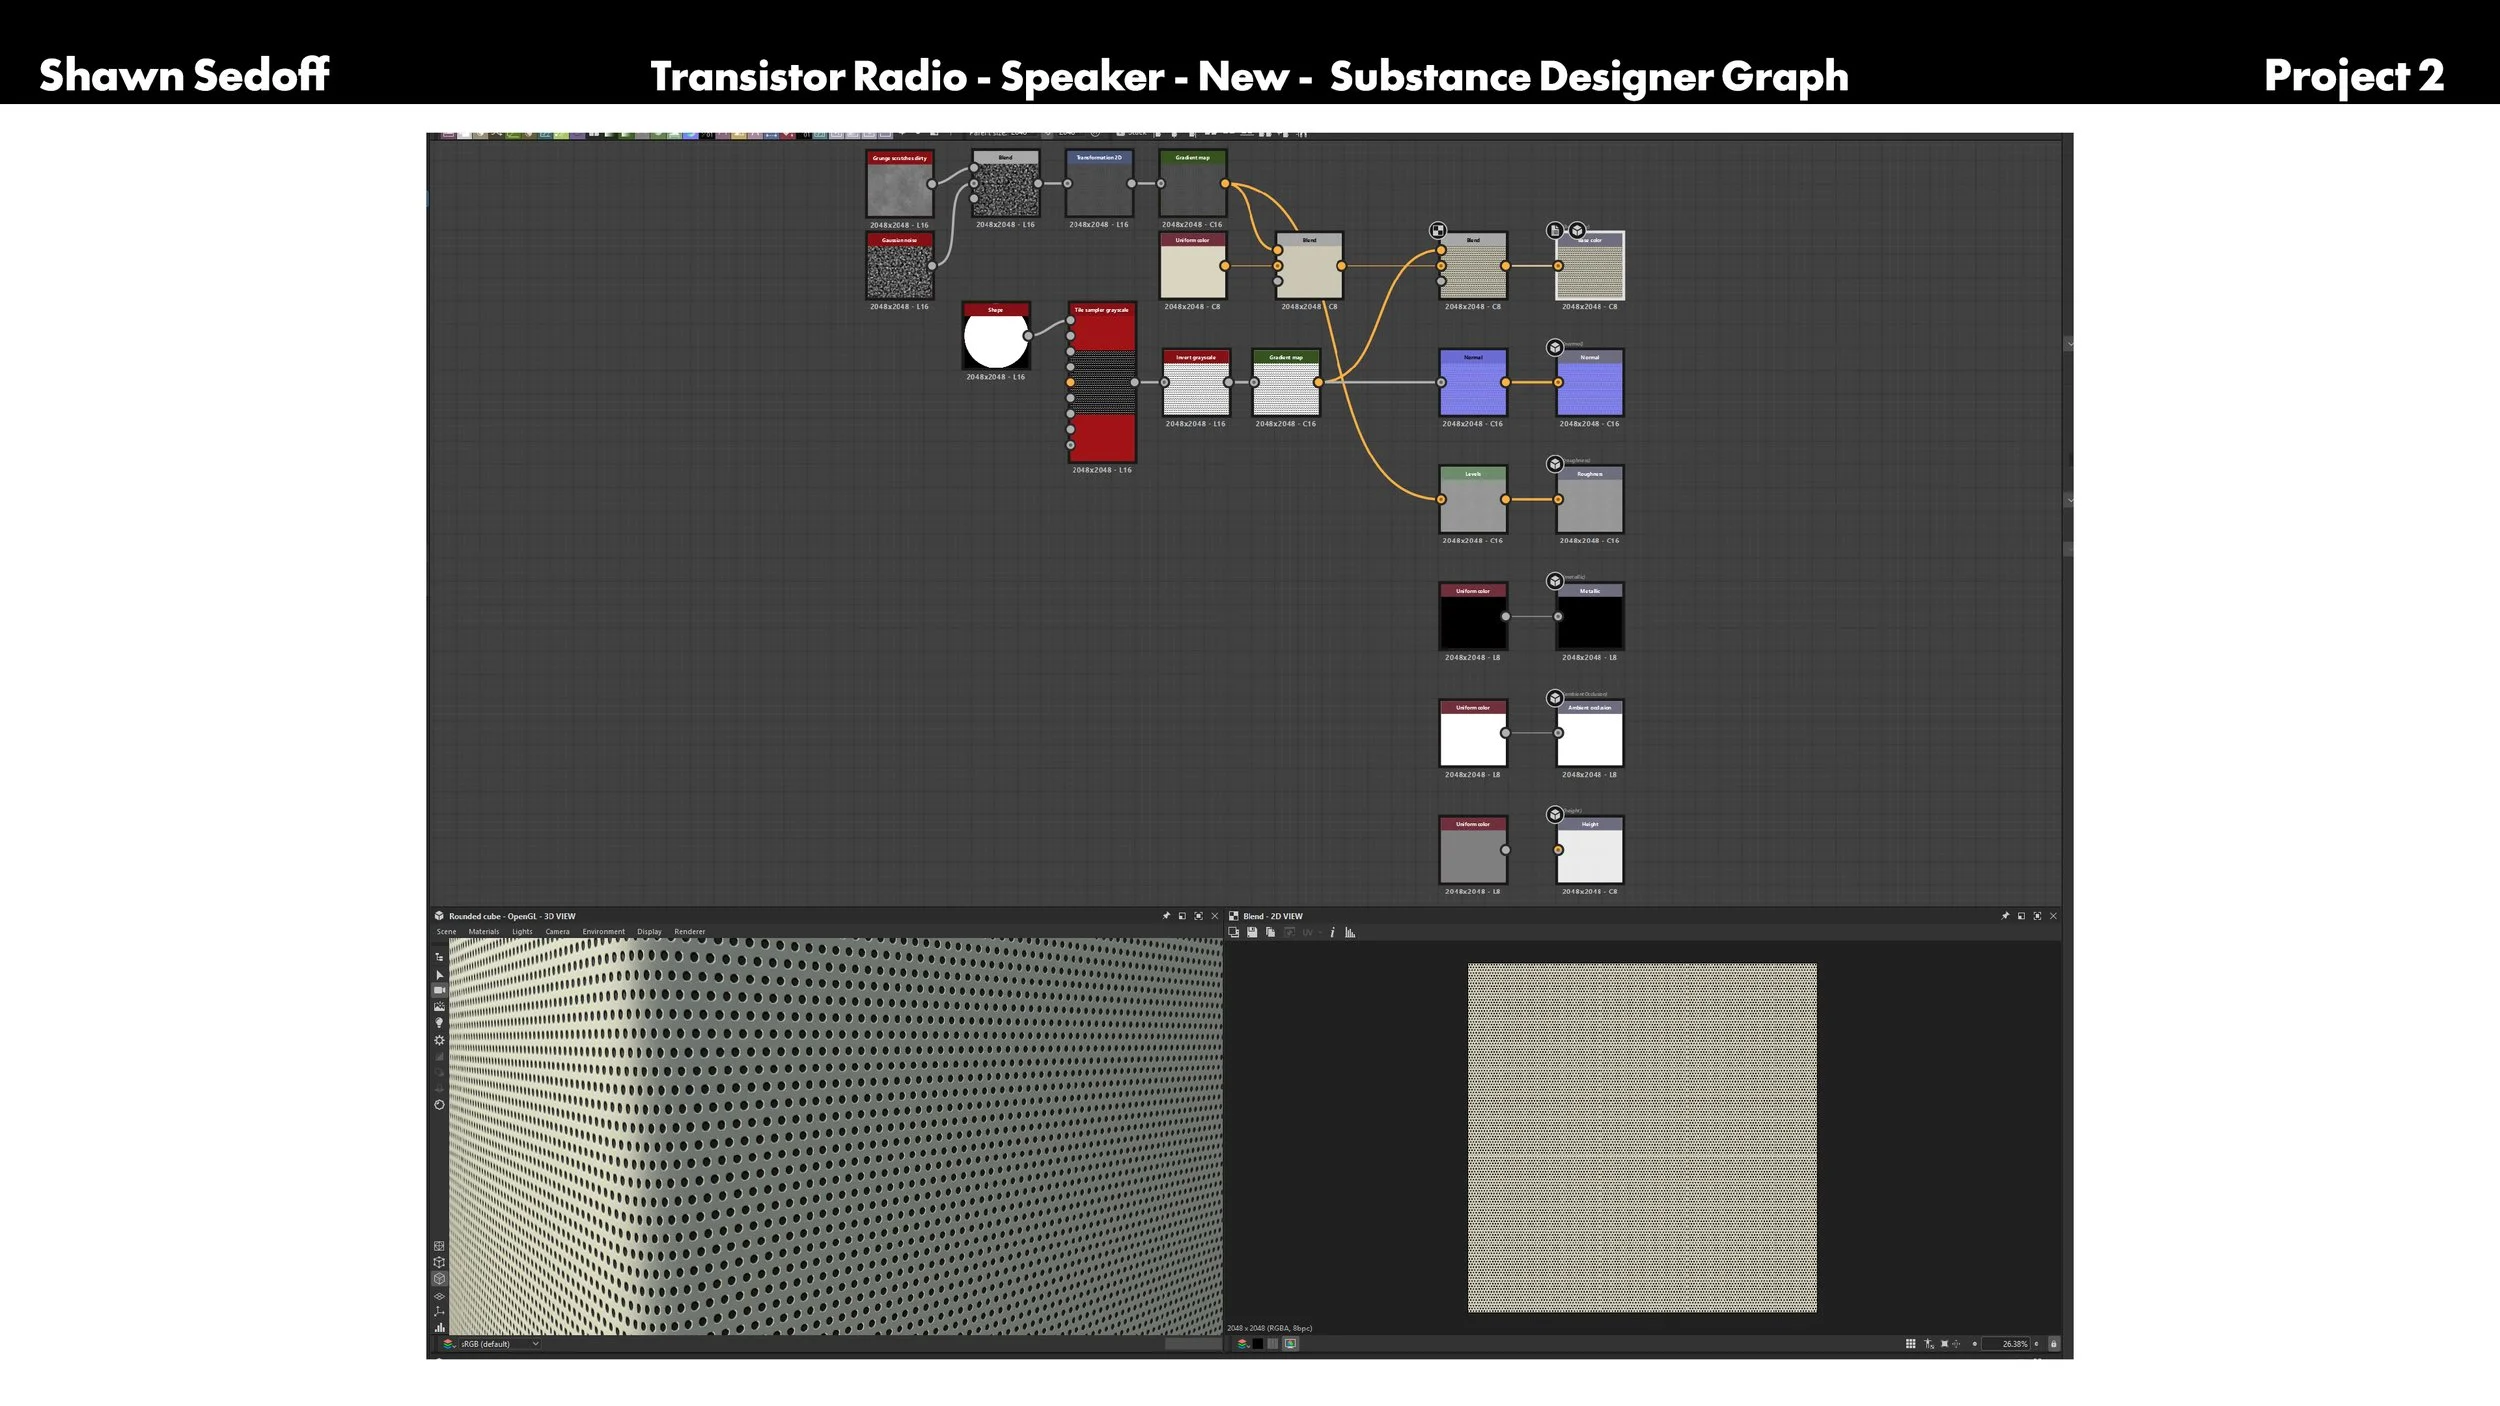Image resolution: width=2500 pixels, height=1406 pixels.
Task: Select the Height output node
Action: (x=1590, y=851)
